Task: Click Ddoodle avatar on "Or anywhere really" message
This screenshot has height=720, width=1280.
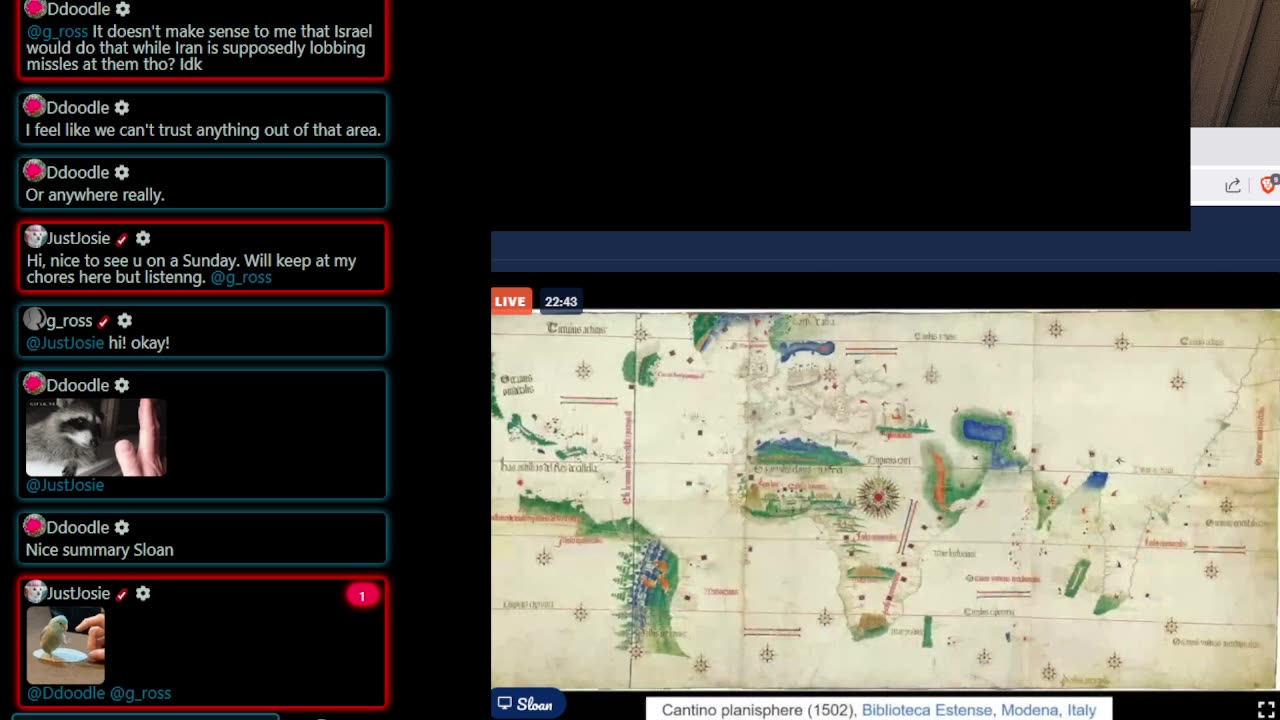Action: tap(35, 171)
